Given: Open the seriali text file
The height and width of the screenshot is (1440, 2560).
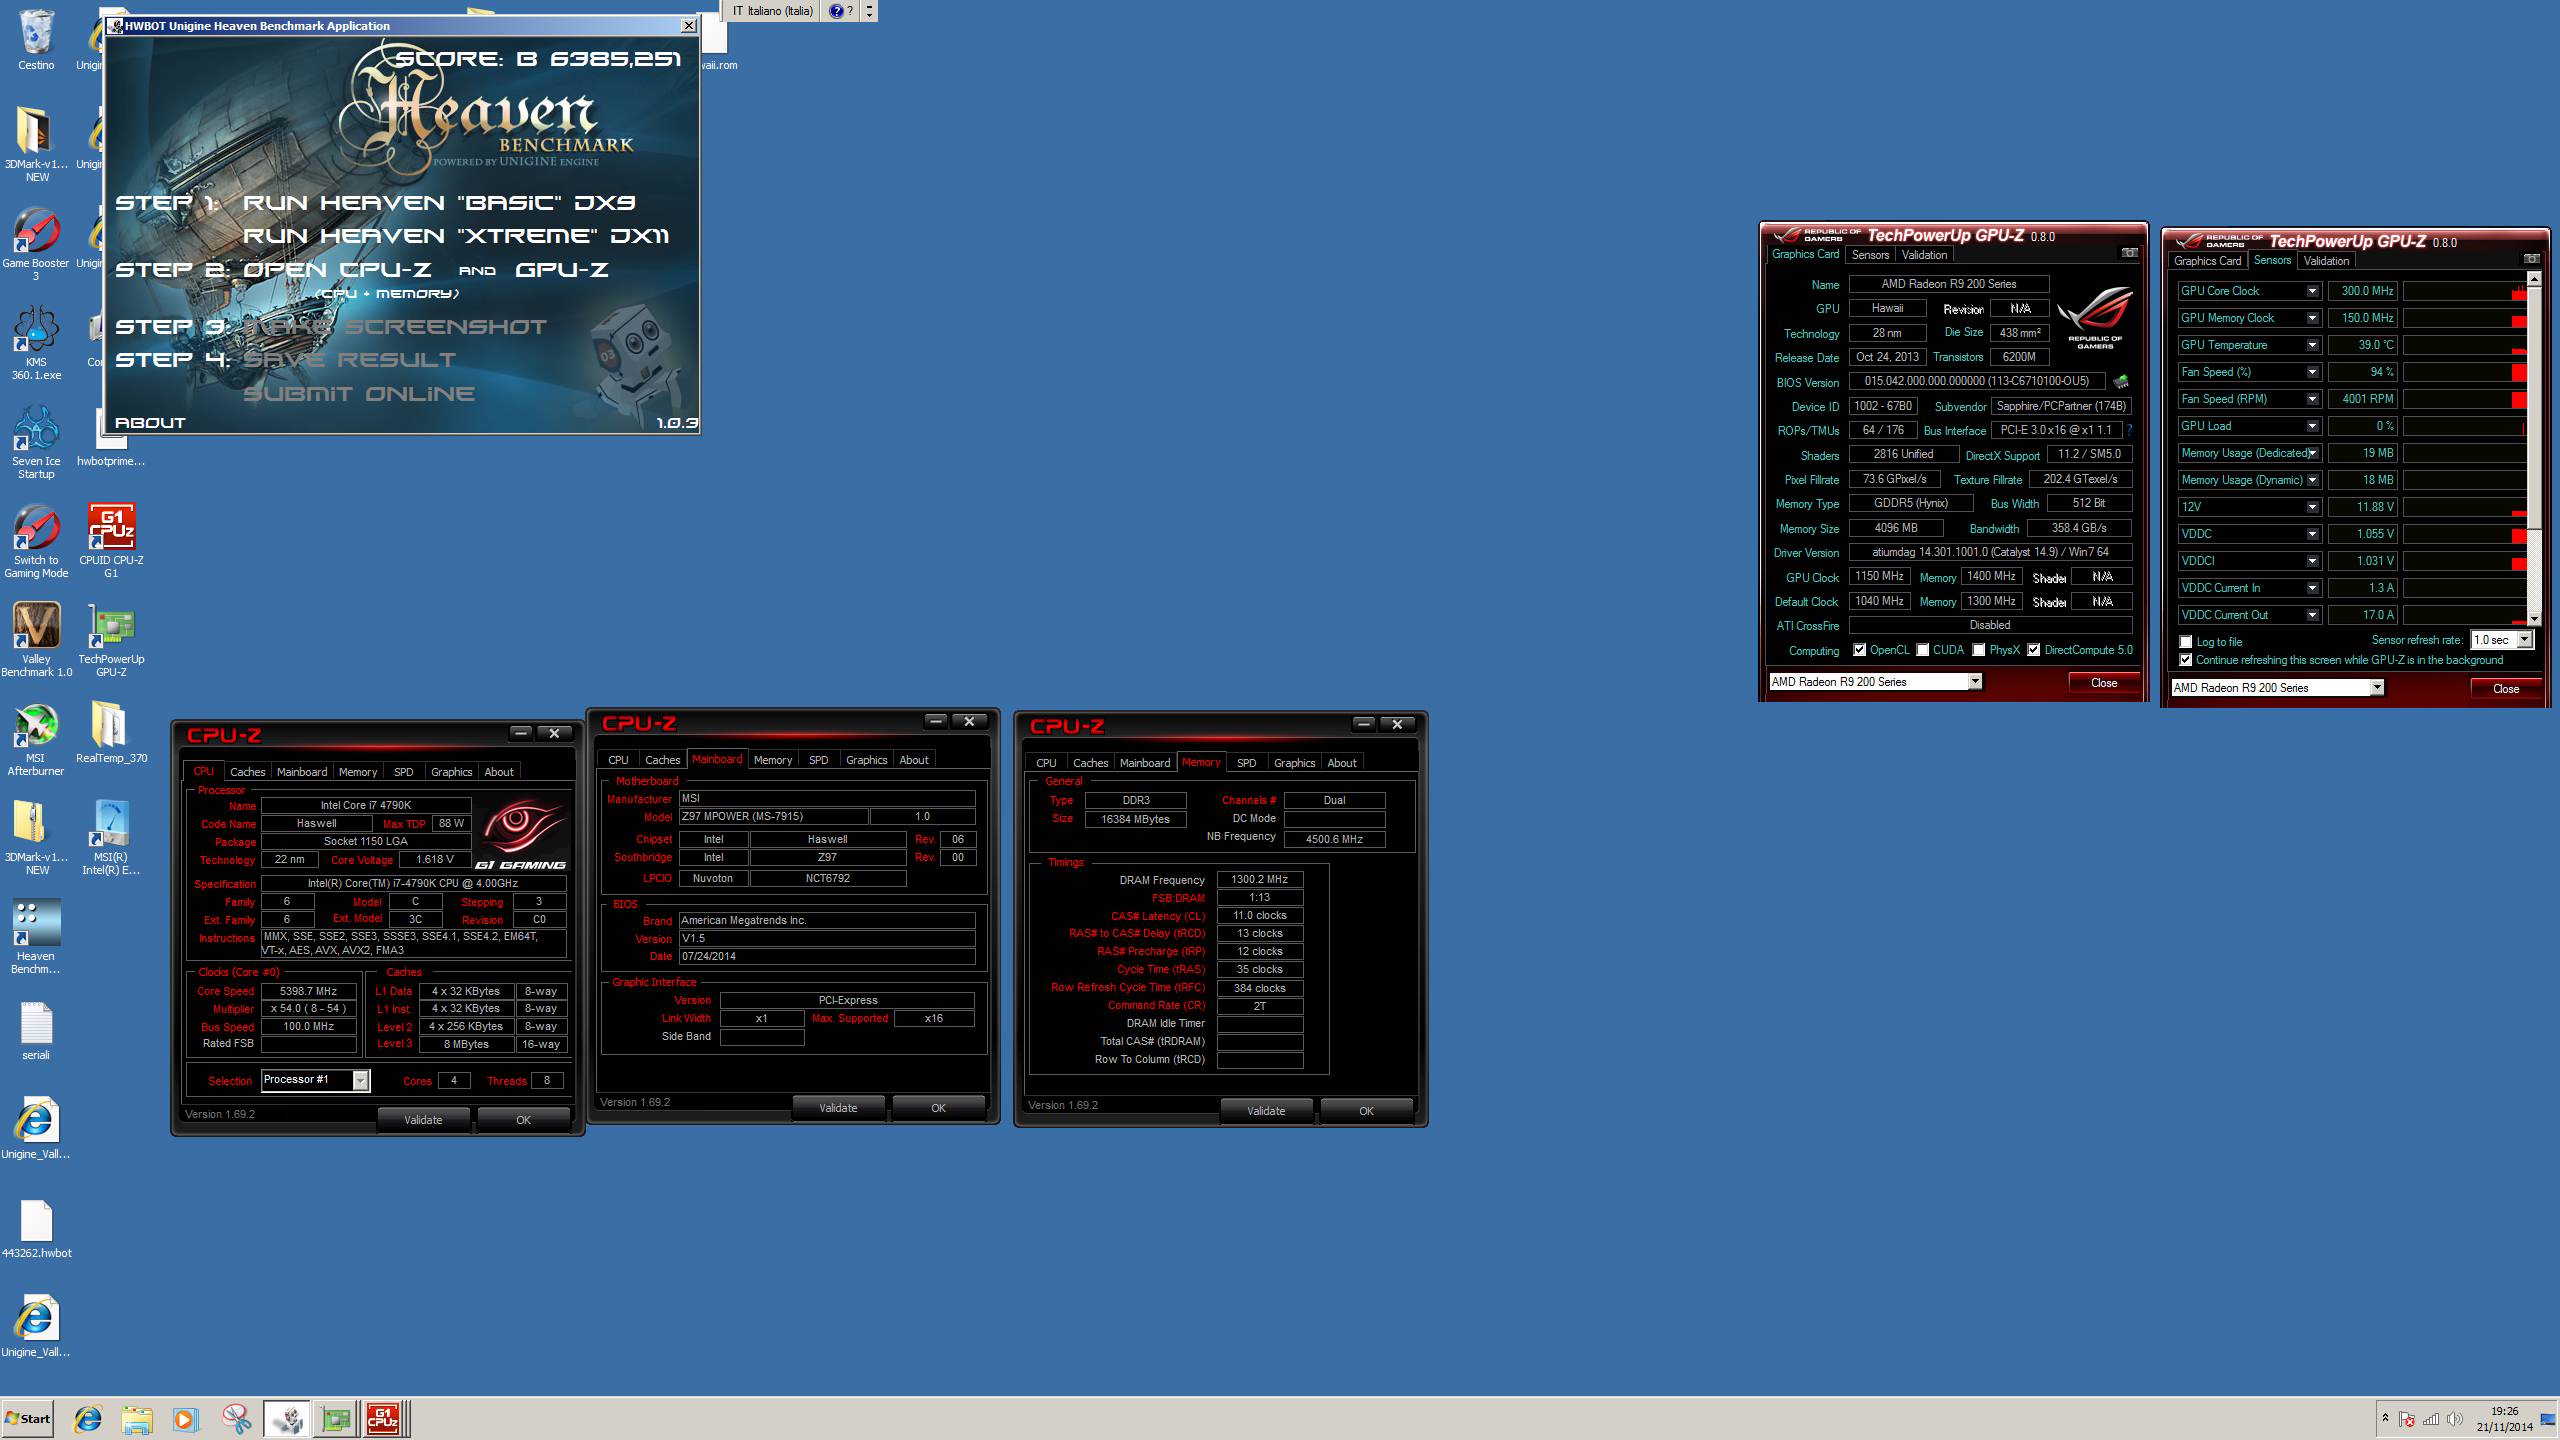Looking at the screenshot, I should point(36,1030).
